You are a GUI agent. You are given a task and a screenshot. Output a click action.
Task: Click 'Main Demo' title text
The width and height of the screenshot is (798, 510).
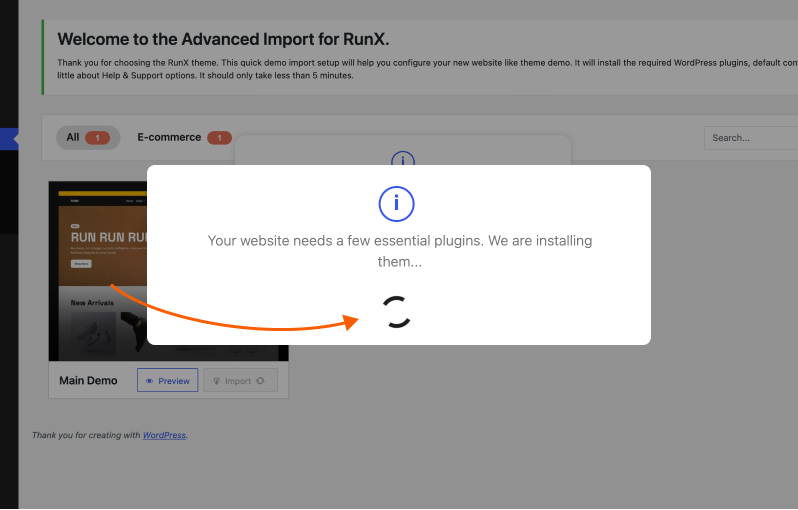(x=88, y=381)
